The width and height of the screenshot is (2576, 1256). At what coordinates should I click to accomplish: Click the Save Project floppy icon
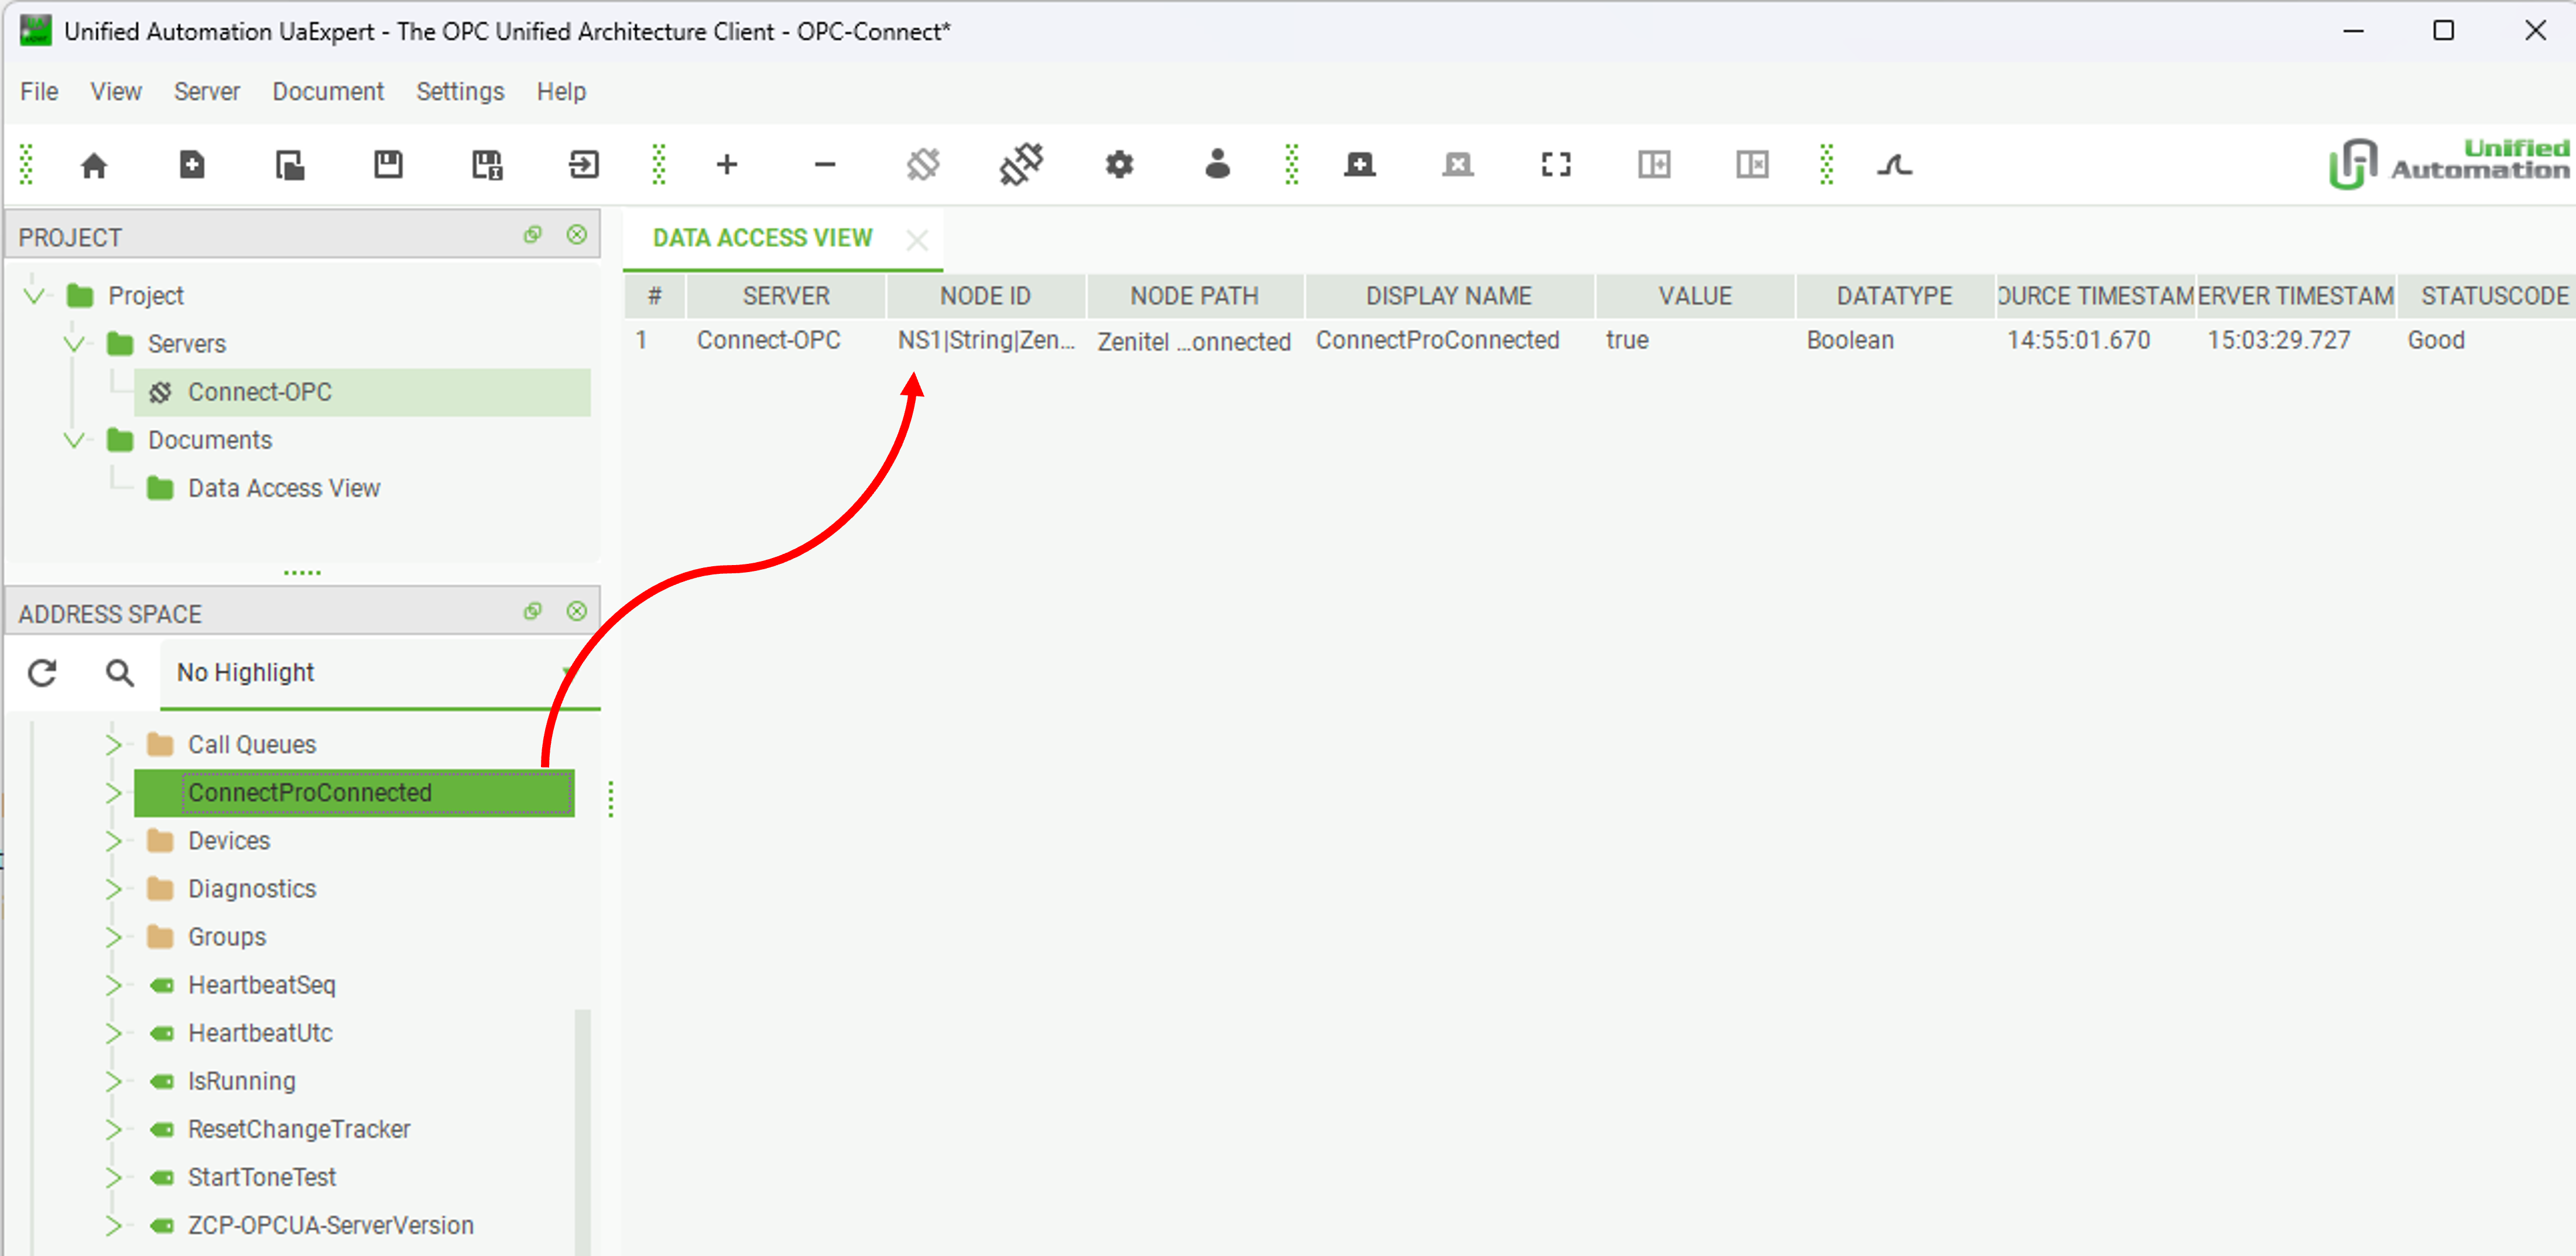388,165
